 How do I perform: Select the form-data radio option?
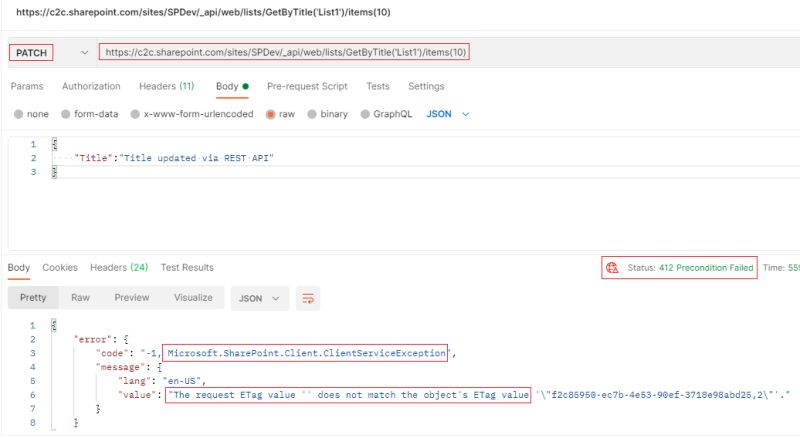[65, 114]
